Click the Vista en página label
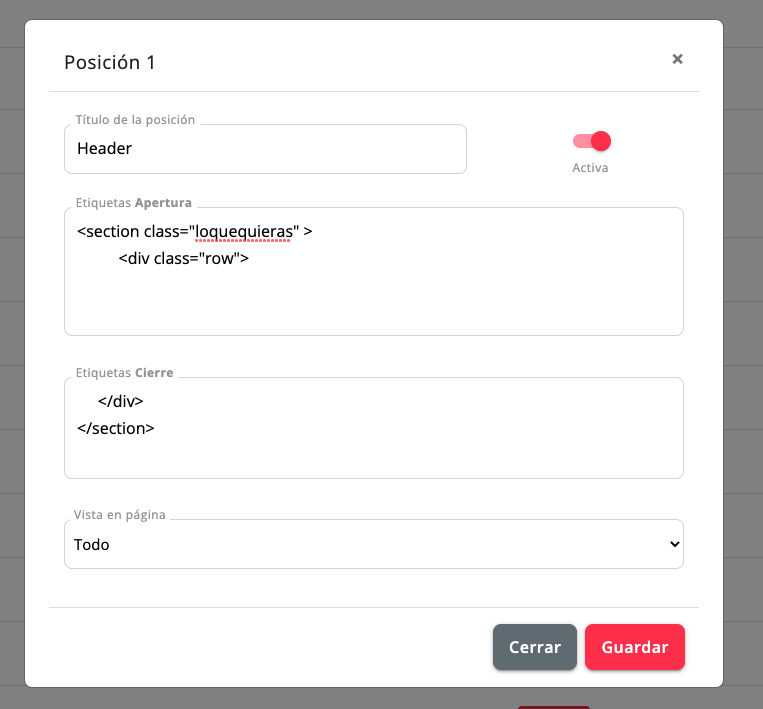Screen dimensions: 763x709 (120, 515)
